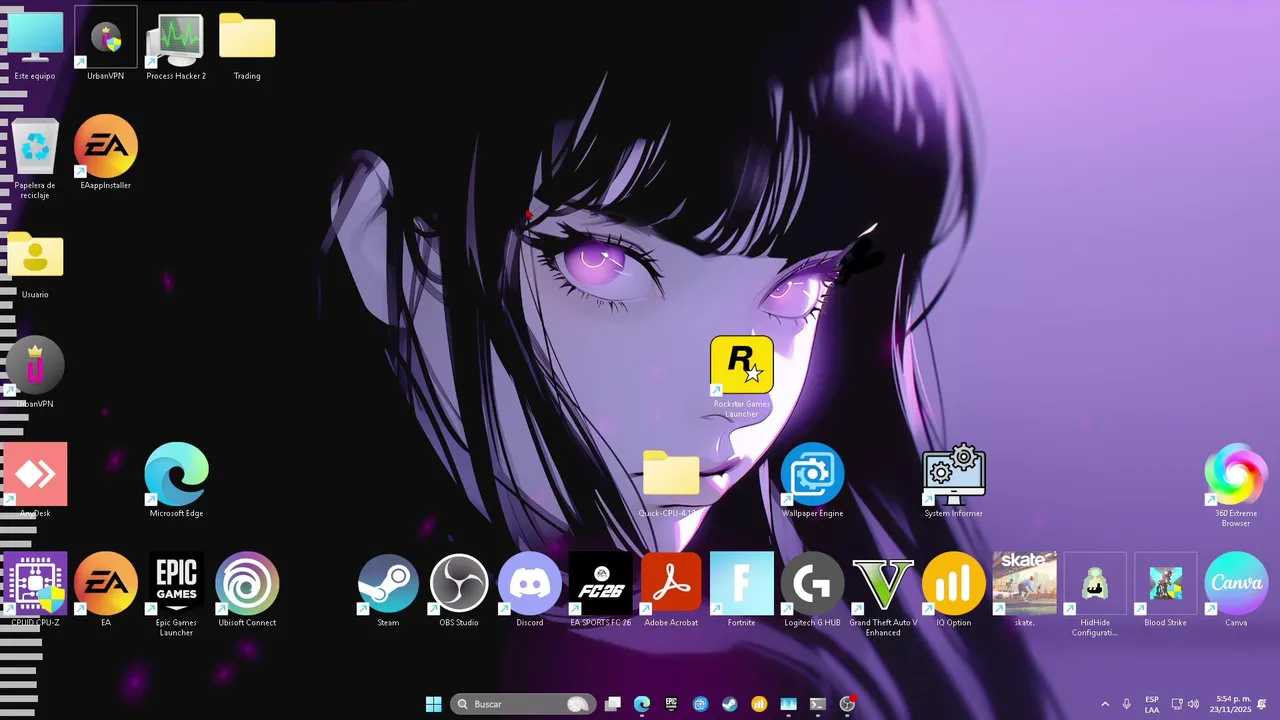
Task: Open Papelera de reciclaje
Action: click(35, 155)
